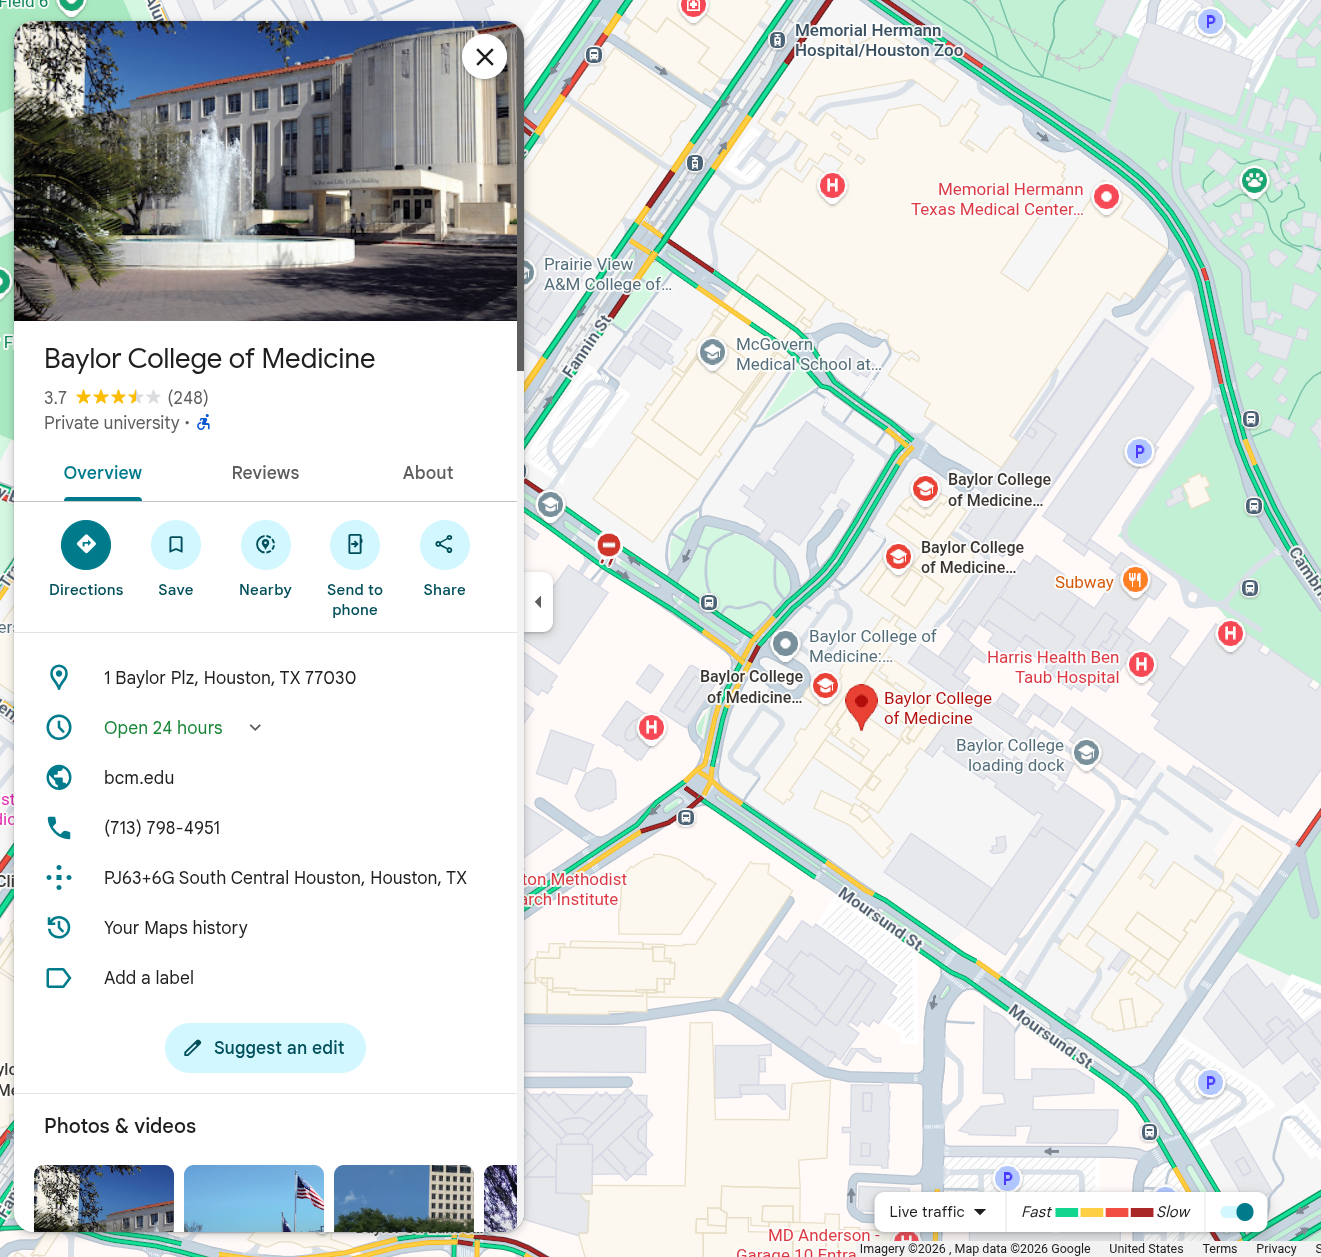Open the Privacy link in the footer
This screenshot has height=1257, width=1321.
1276,1249
